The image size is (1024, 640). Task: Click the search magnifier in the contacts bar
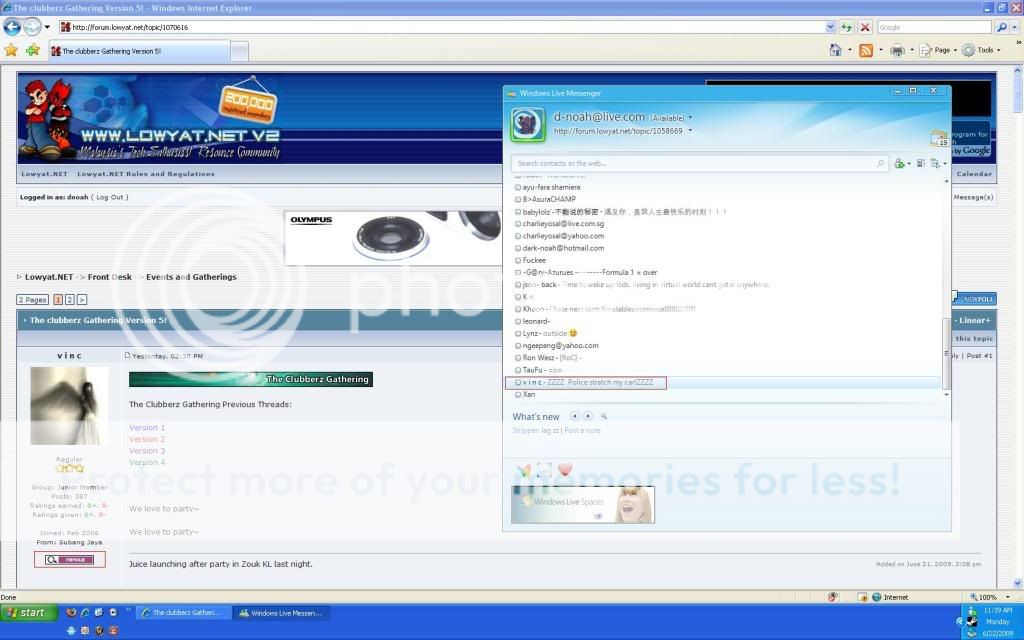[881, 162]
